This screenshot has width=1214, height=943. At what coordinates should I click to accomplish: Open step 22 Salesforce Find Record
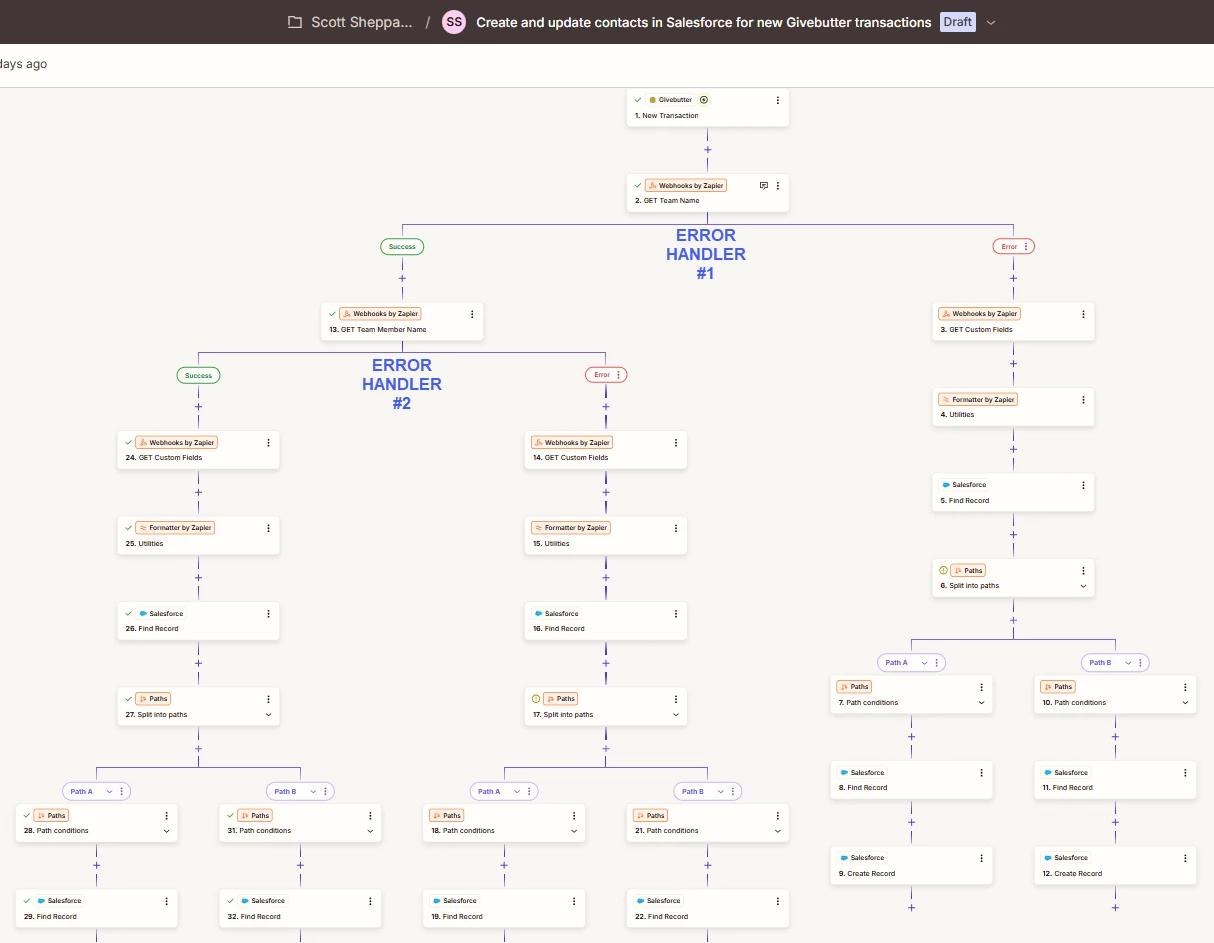click(x=708, y=908)
